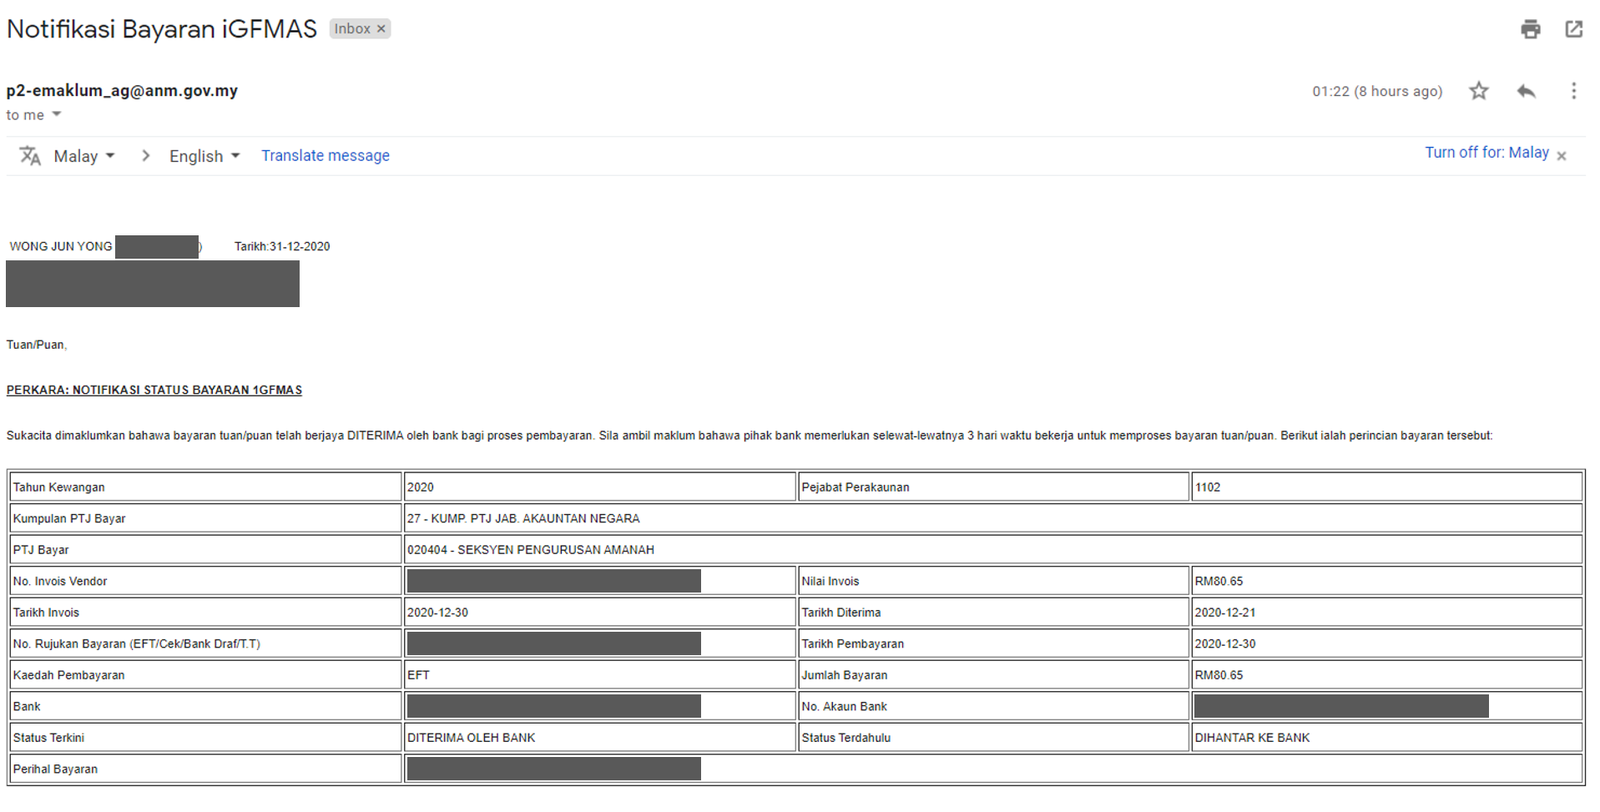This screenshot has width=1600, height=812.
Task: Open the Malay source language dropdown
Action: pos(84,156)
